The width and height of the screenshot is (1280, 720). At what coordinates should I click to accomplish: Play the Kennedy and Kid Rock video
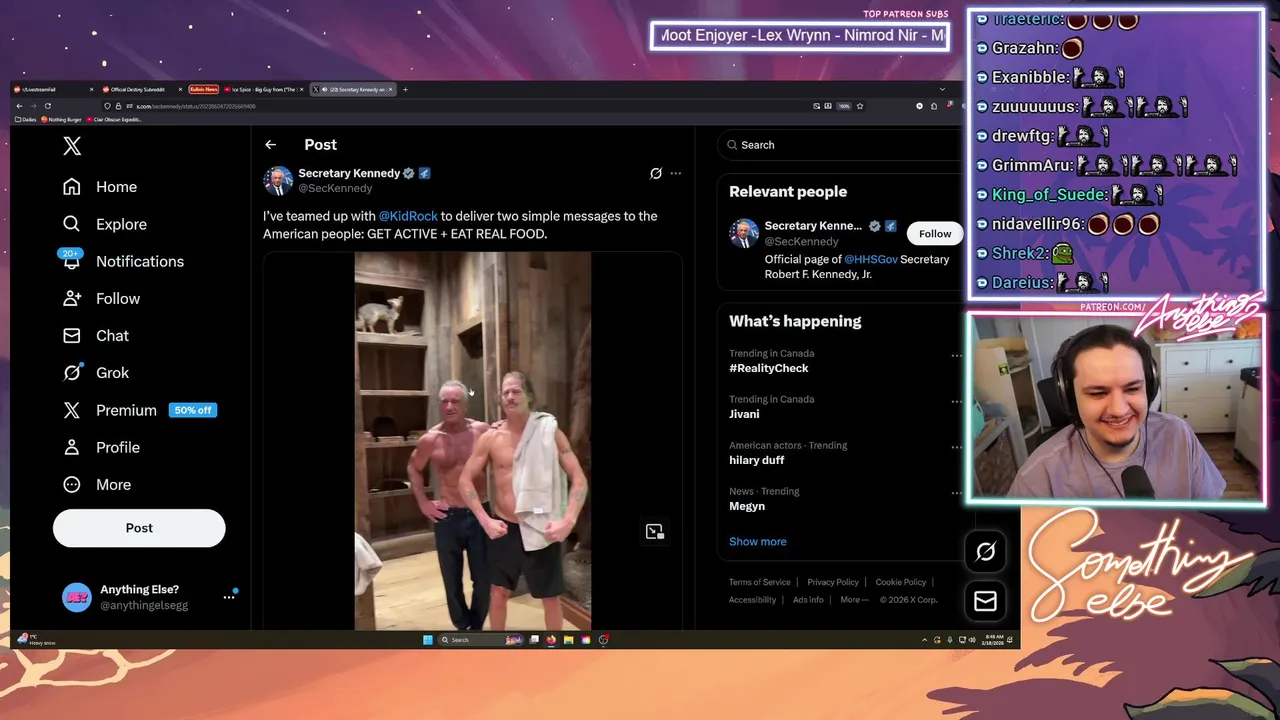click(x=473, y=441)
